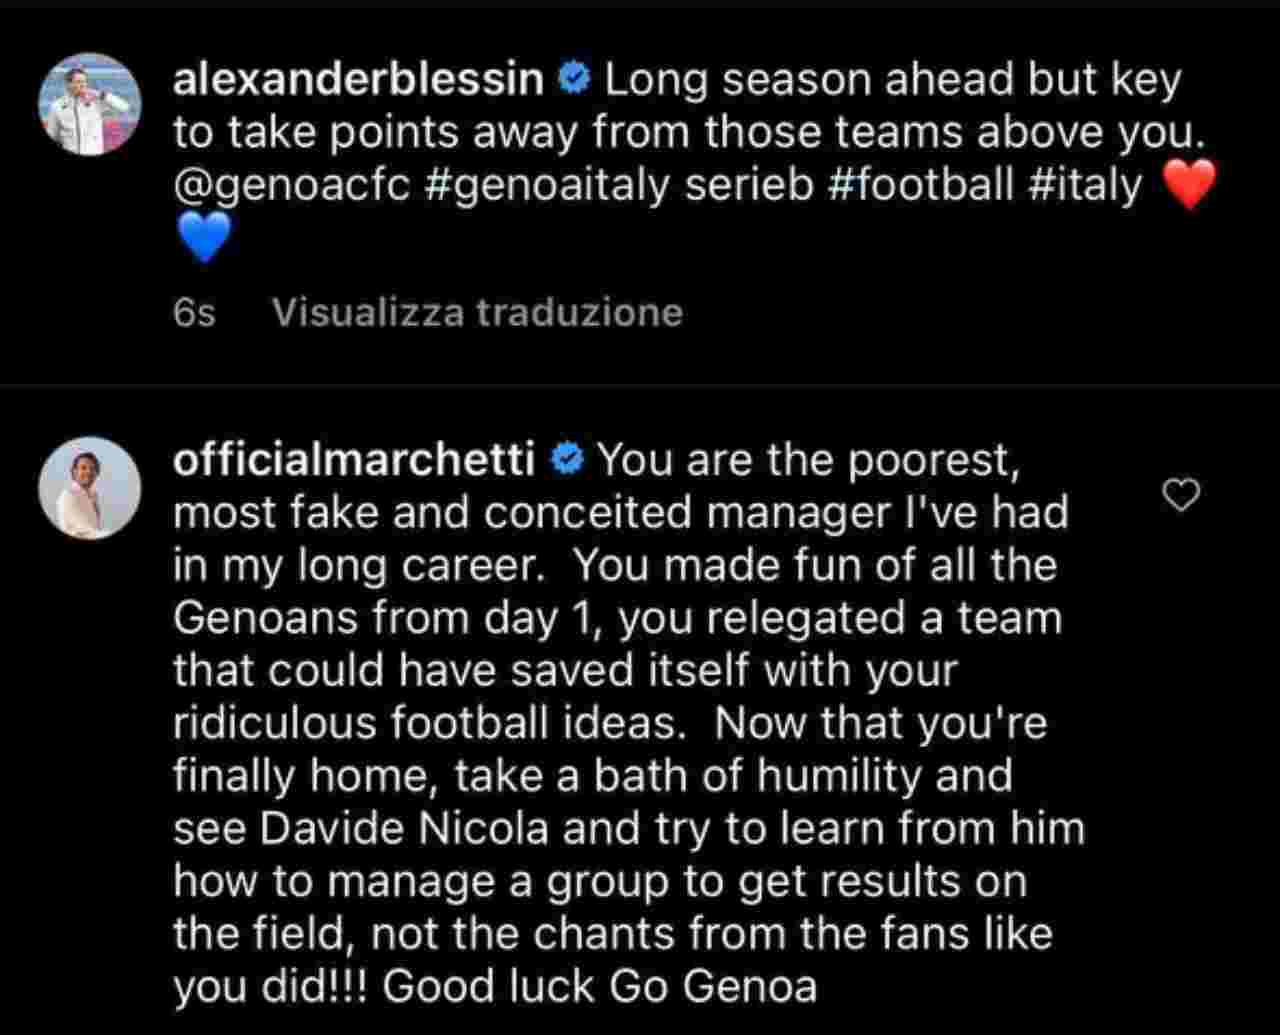Click the red heart emoji in the caption
The height and width of the screenshot is (1035, 1280).
pos(1190,185)
